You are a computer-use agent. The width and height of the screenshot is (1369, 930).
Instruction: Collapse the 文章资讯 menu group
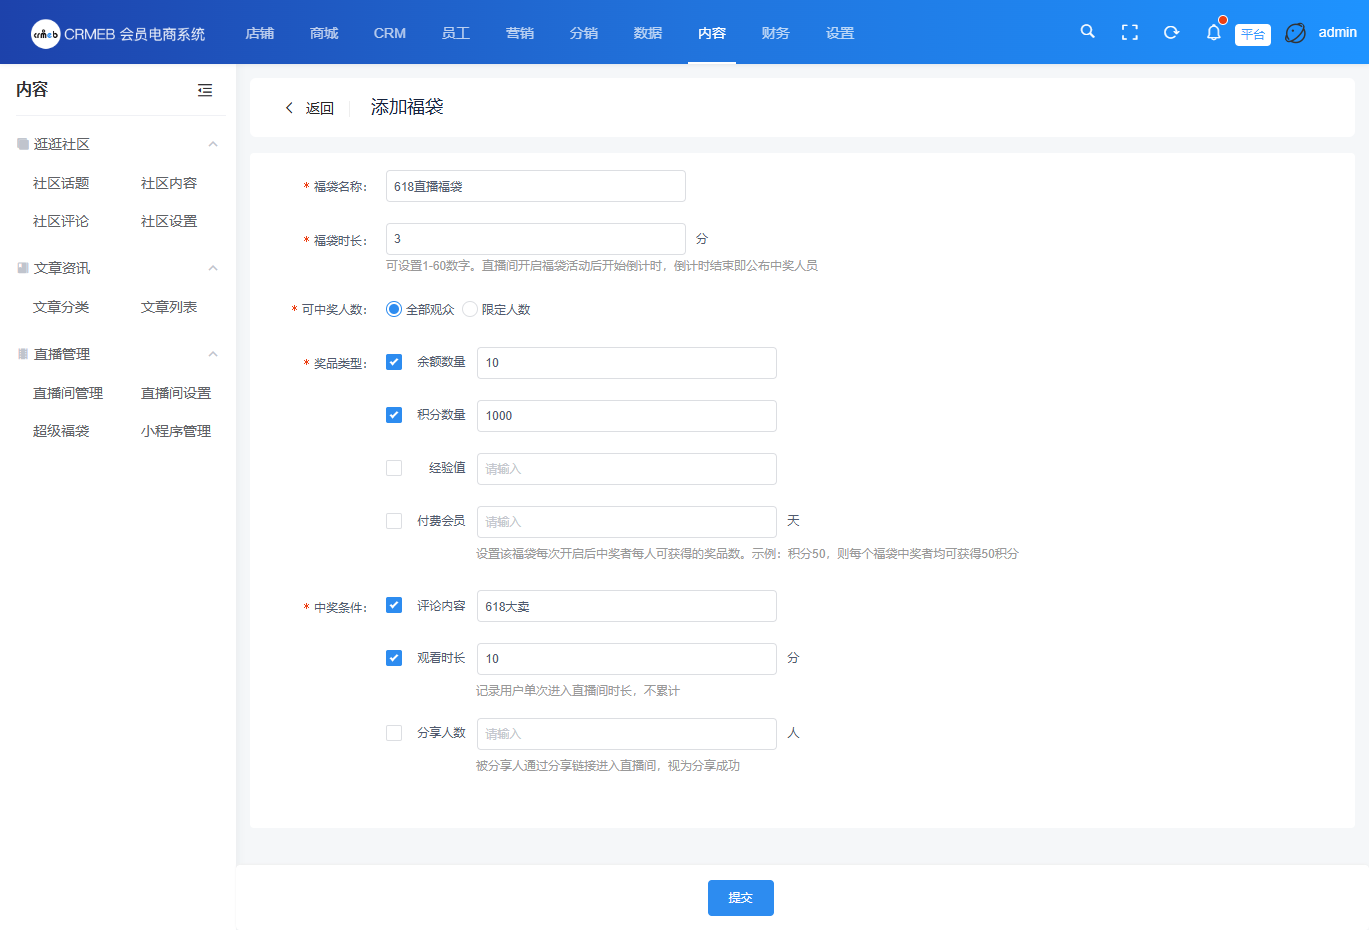(213, 268)
